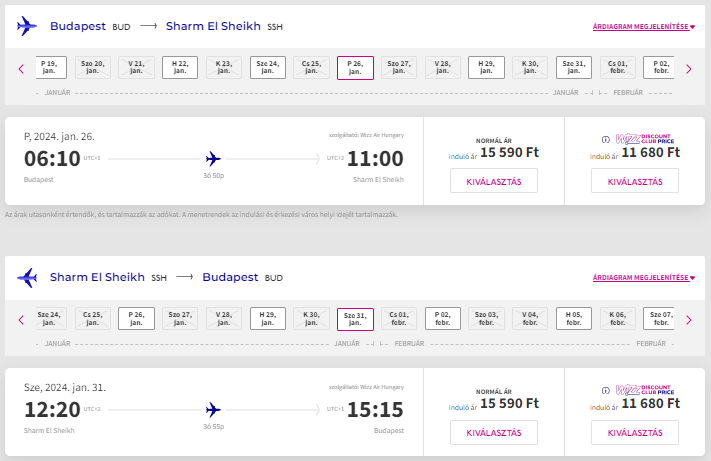Screen dimensions: 711x461
Task: Select outbound date Sze 24, jan.
Action: pyautogui.click(x=268, y=68)
